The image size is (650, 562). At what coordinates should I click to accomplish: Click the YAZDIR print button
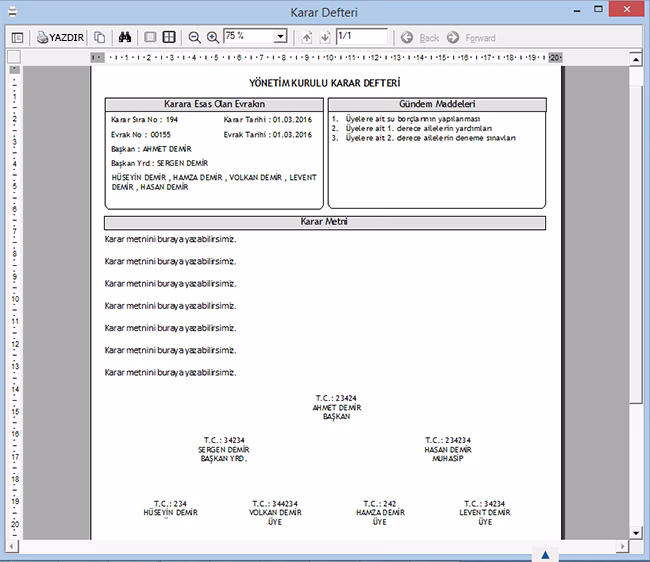[61, 38]
